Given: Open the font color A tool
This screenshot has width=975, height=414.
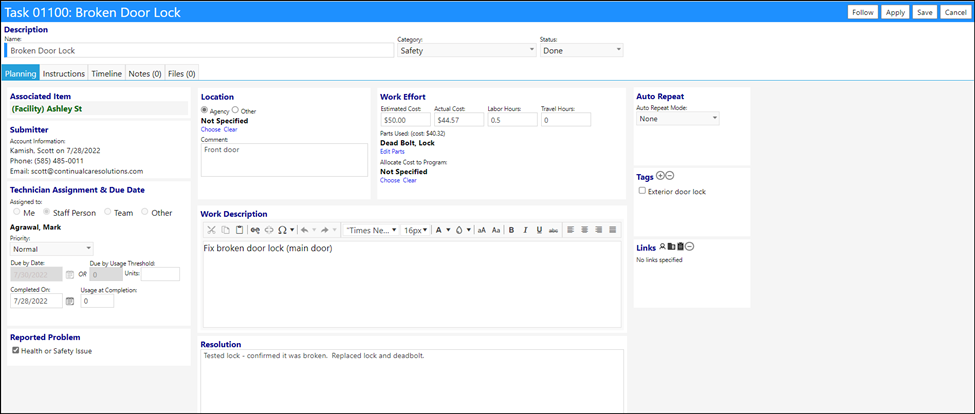Looking at the screenshot, I should (438, 230).
